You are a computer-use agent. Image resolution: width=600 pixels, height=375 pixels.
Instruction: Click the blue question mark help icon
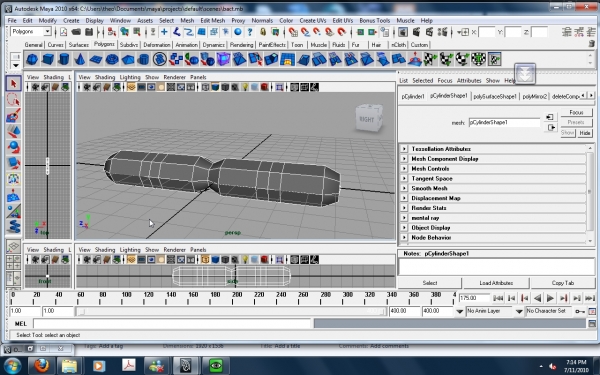point(250,32)
